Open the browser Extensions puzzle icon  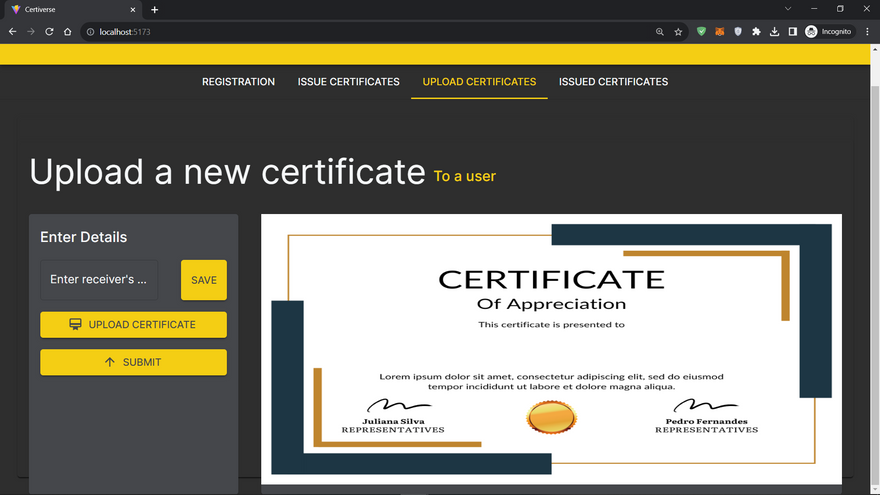coord(756,32)
